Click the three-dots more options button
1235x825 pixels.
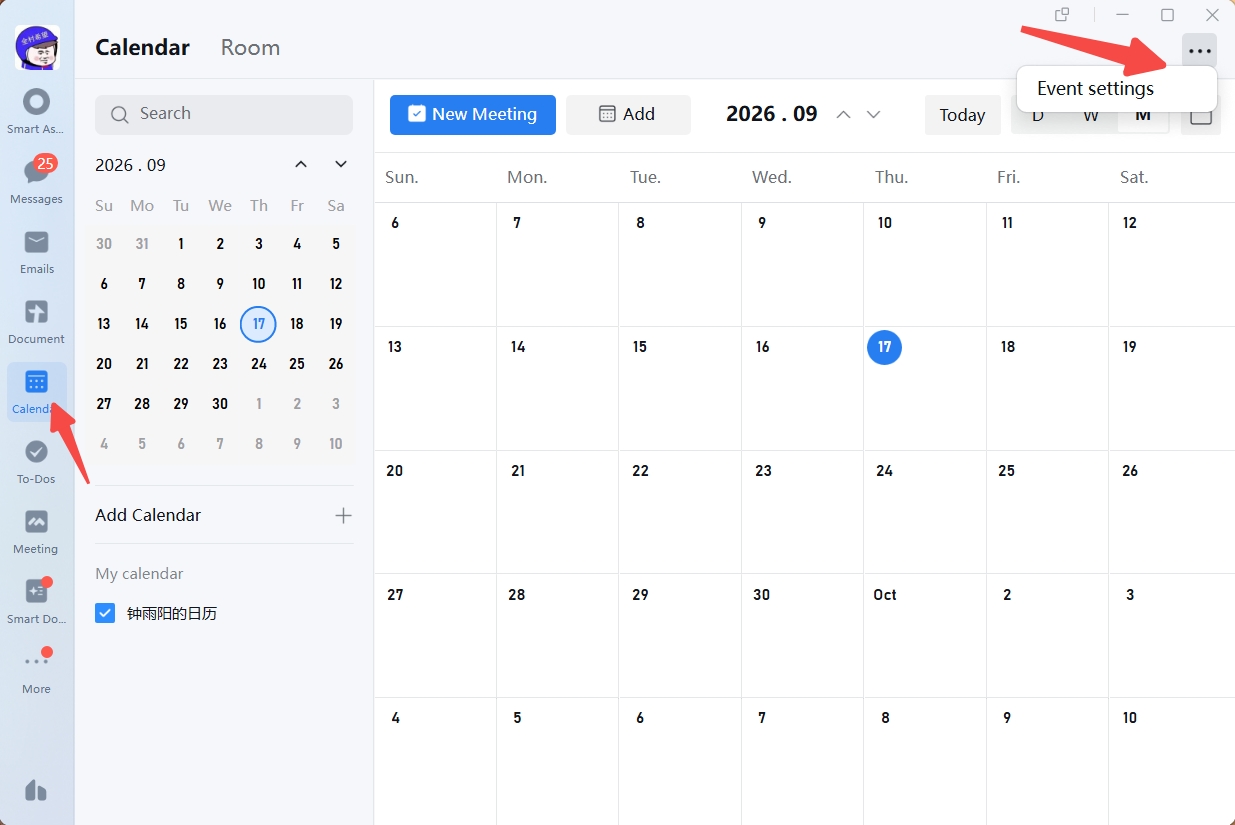[1199, 51]
